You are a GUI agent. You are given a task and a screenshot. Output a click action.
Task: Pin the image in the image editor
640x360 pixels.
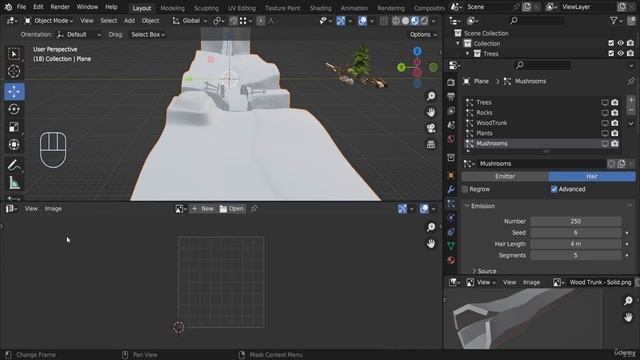tap(254, 209)
